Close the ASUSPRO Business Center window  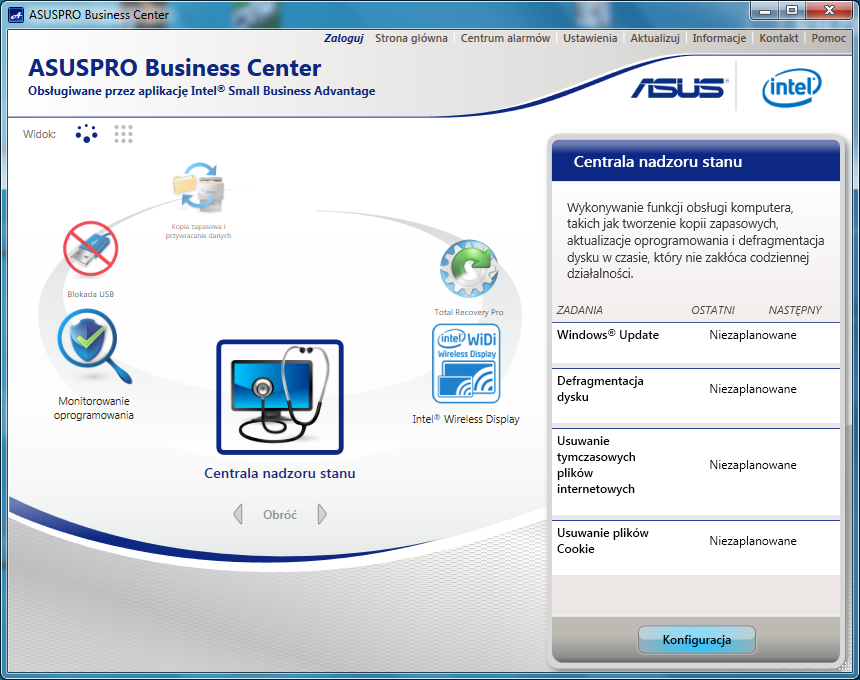coord(829,10)
